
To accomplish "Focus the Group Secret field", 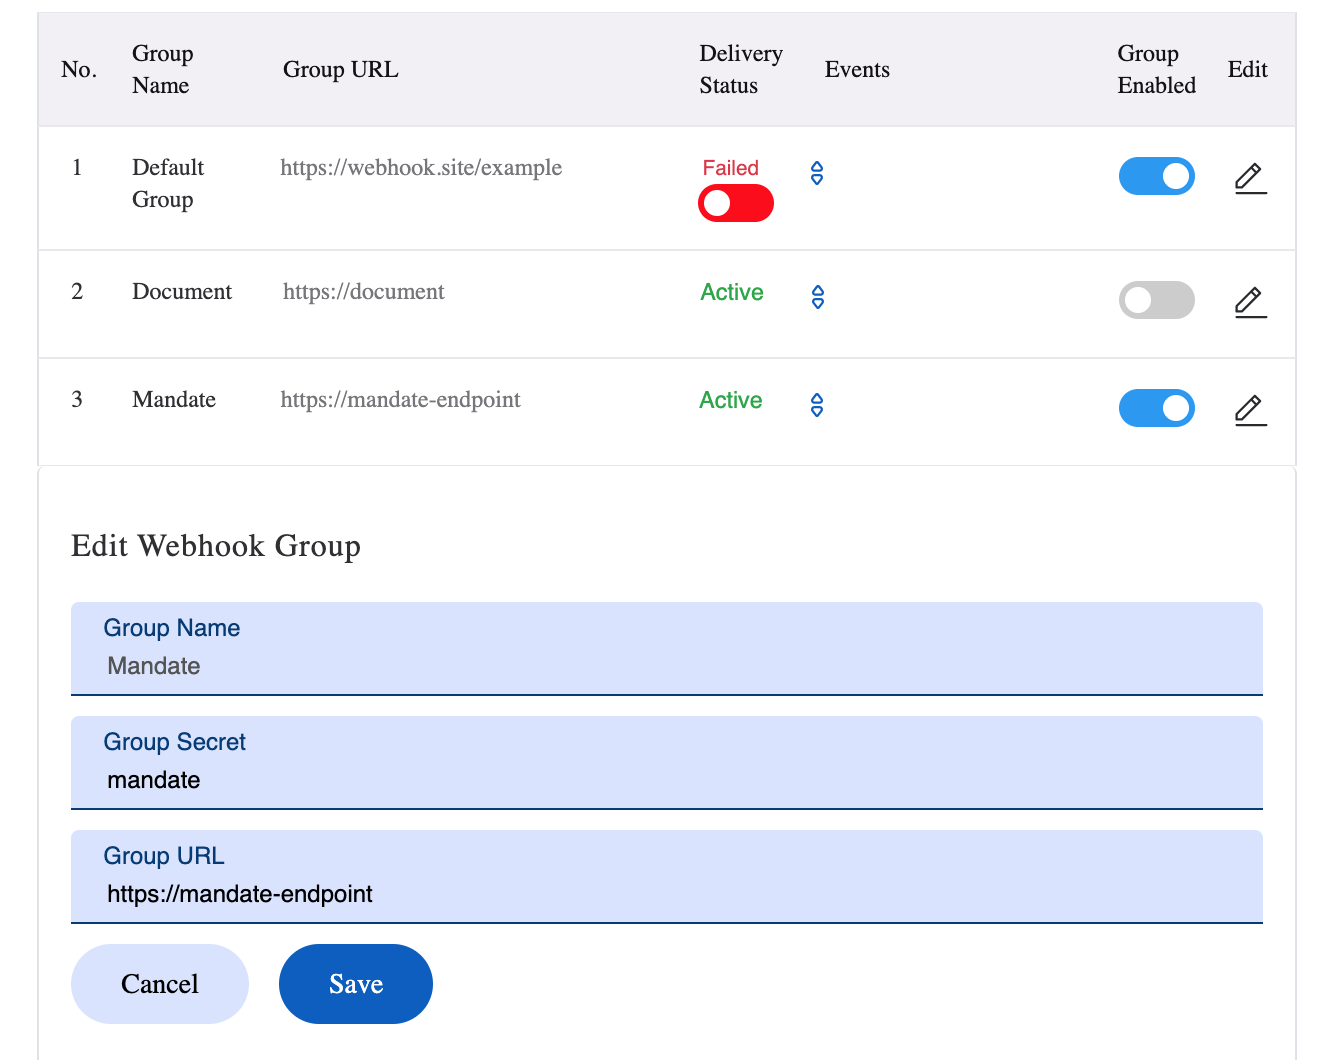I will coord(666,780).
